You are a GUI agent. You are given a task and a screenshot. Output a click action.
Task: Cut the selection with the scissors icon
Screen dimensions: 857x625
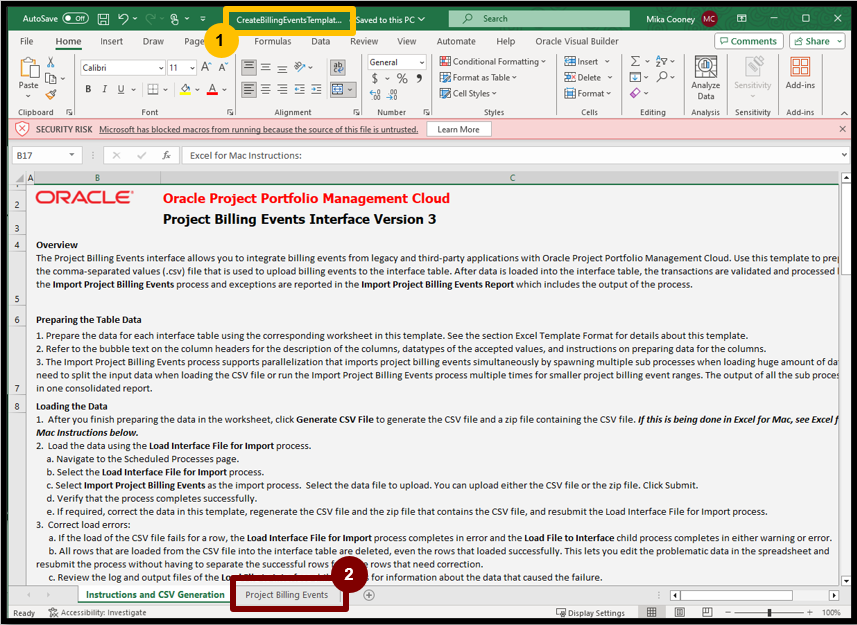click(x=51, y=62)
